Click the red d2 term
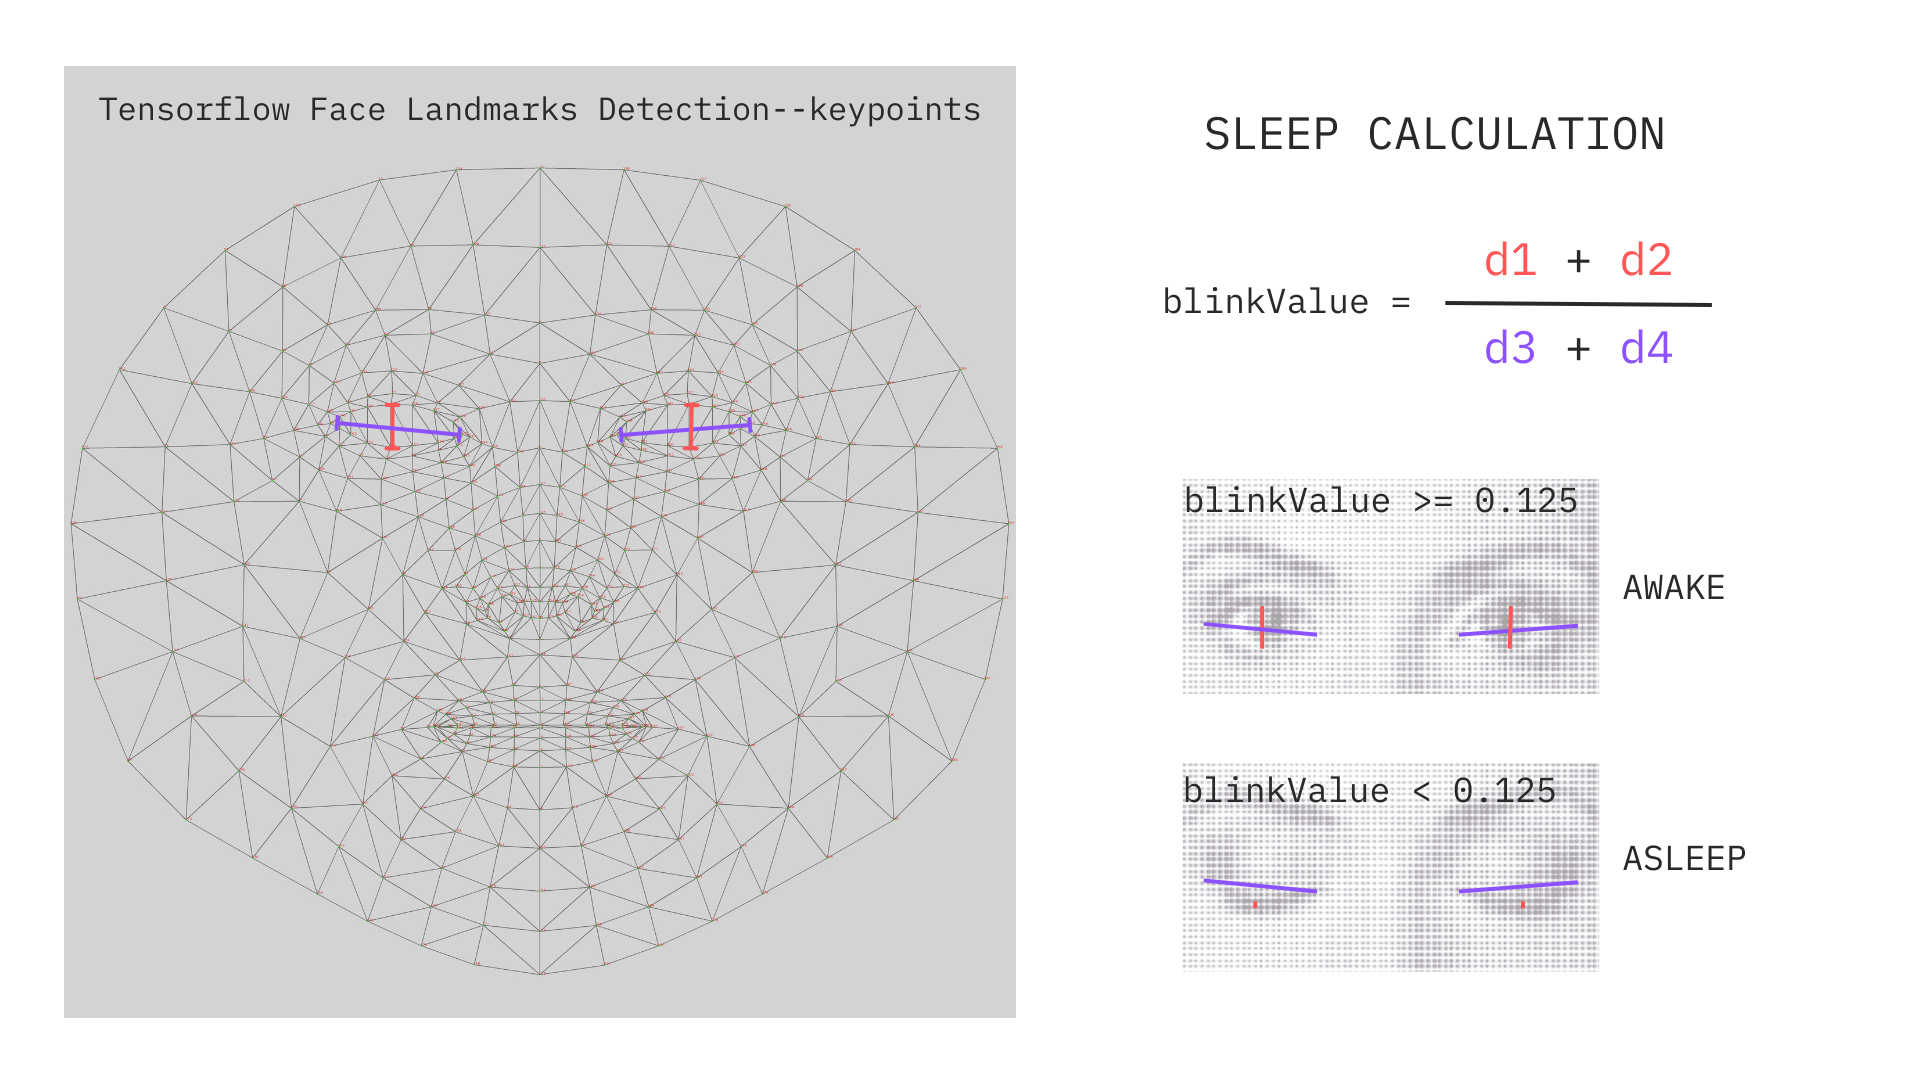This screenshot has height=1080, width=1920. point(1646,261)
